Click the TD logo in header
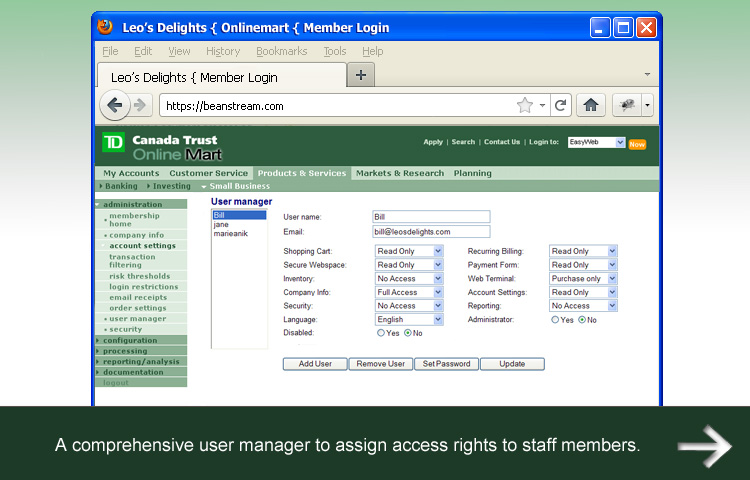This screenshot has width=750, height=480. (x=113, y=142)
